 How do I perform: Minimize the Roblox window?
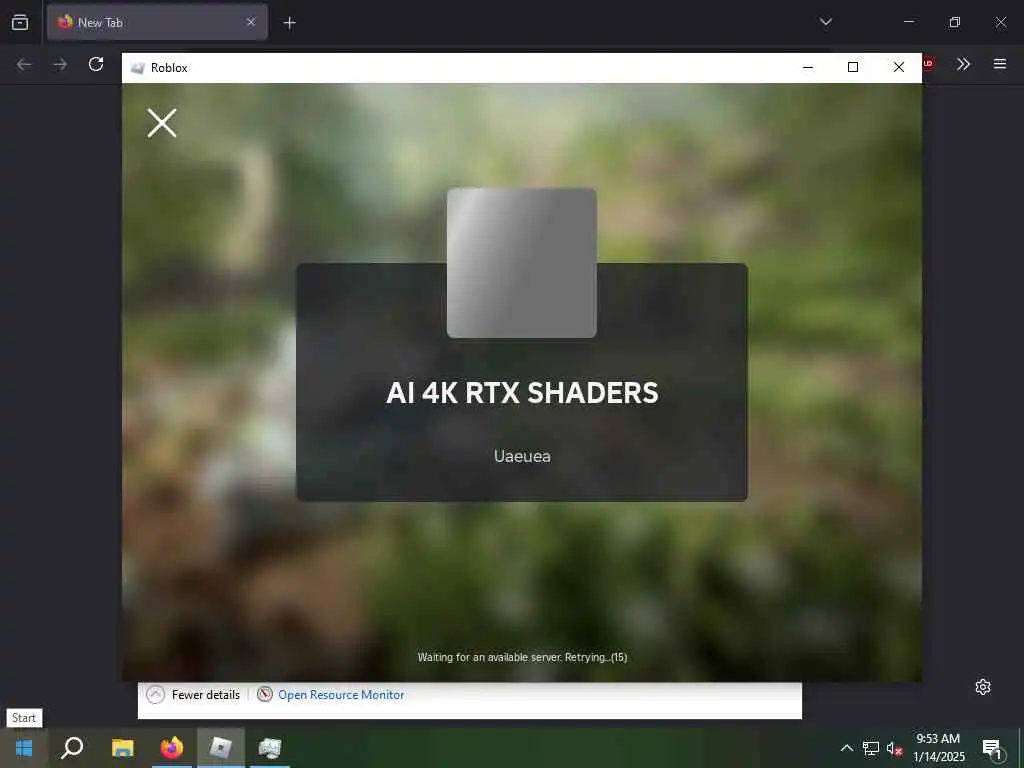[x=808, y=67]
